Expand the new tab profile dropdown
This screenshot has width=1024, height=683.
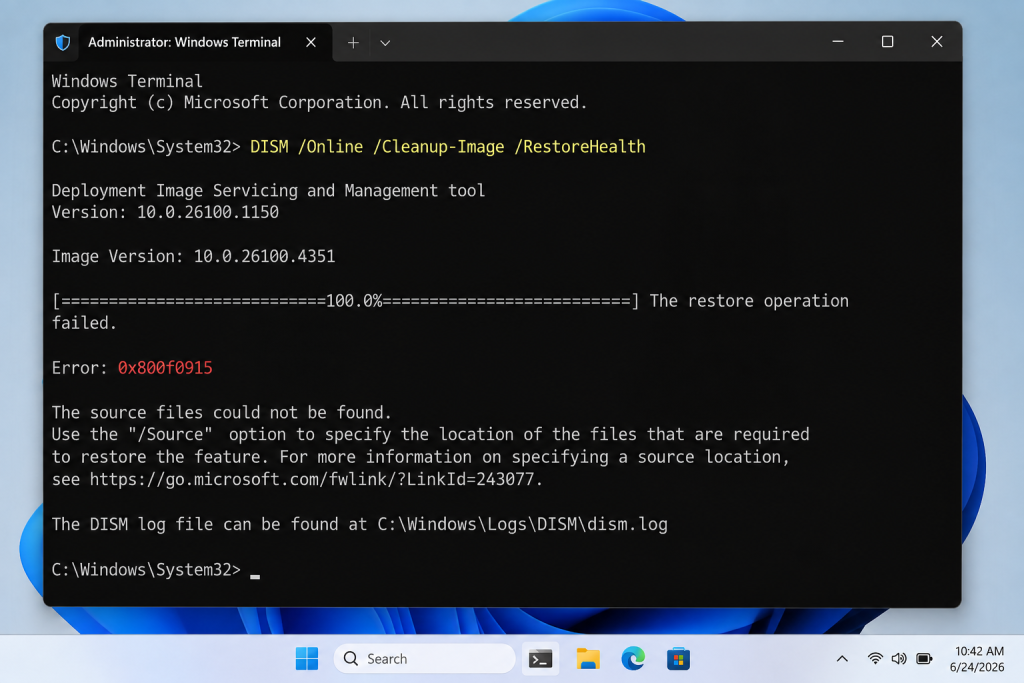tap(385, 43)
